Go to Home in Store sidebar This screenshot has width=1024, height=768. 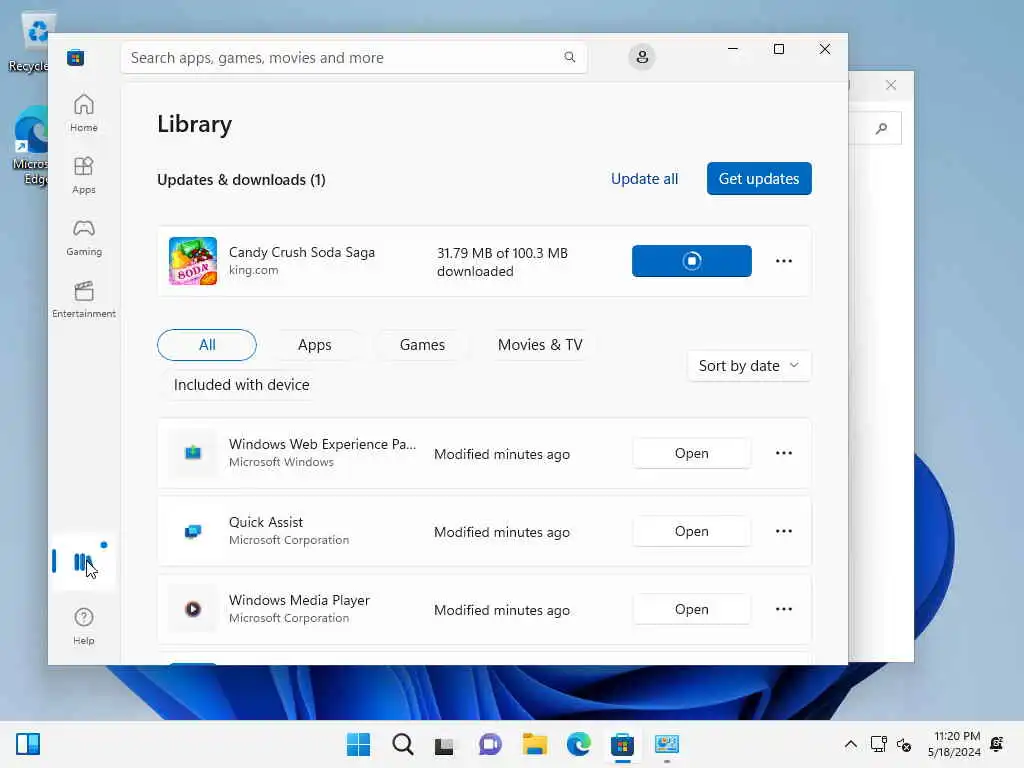84,113
